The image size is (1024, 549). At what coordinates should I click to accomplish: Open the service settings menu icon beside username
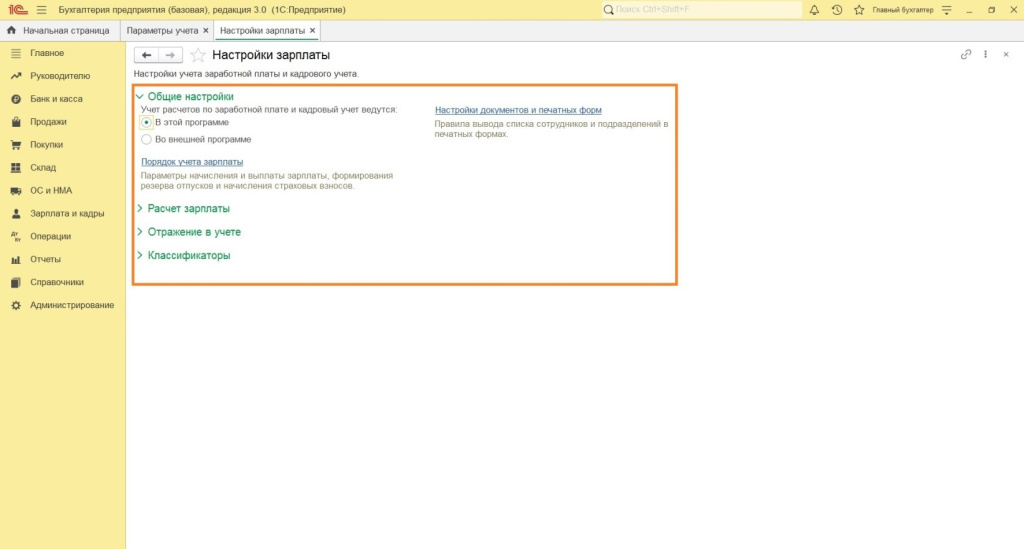[944, 10]
